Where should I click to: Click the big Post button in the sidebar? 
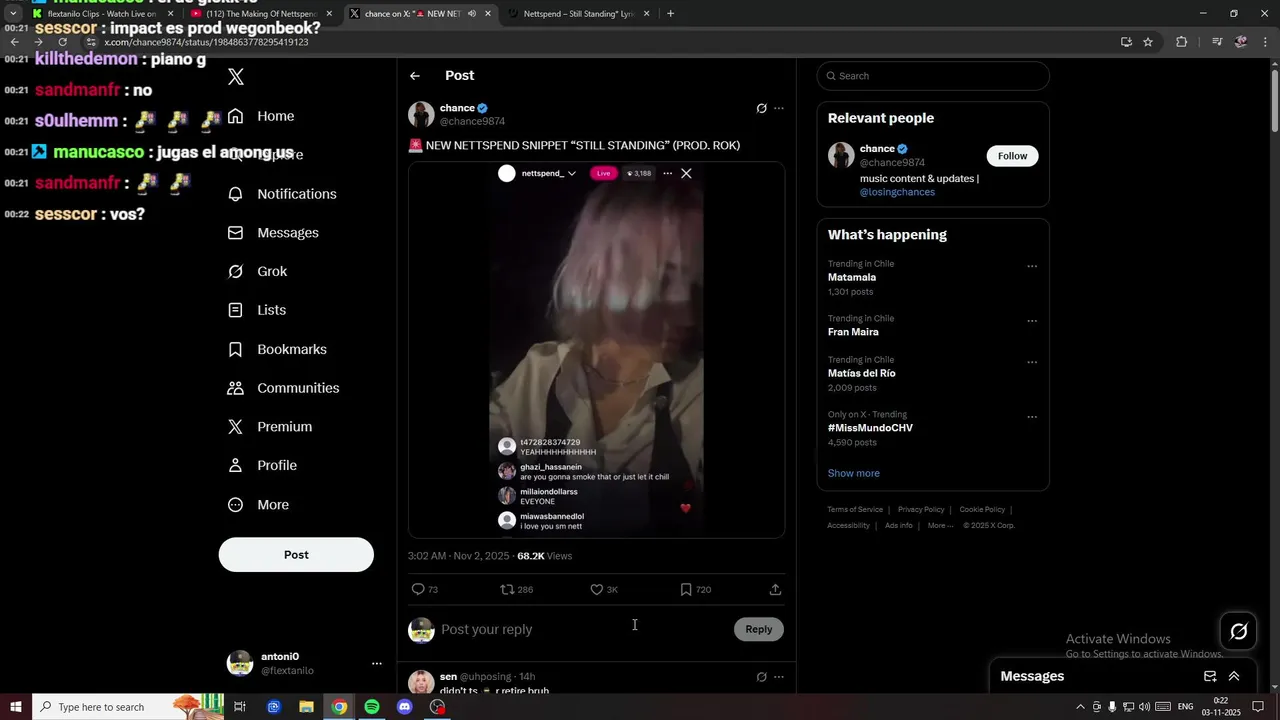click(x=296, y=555)
